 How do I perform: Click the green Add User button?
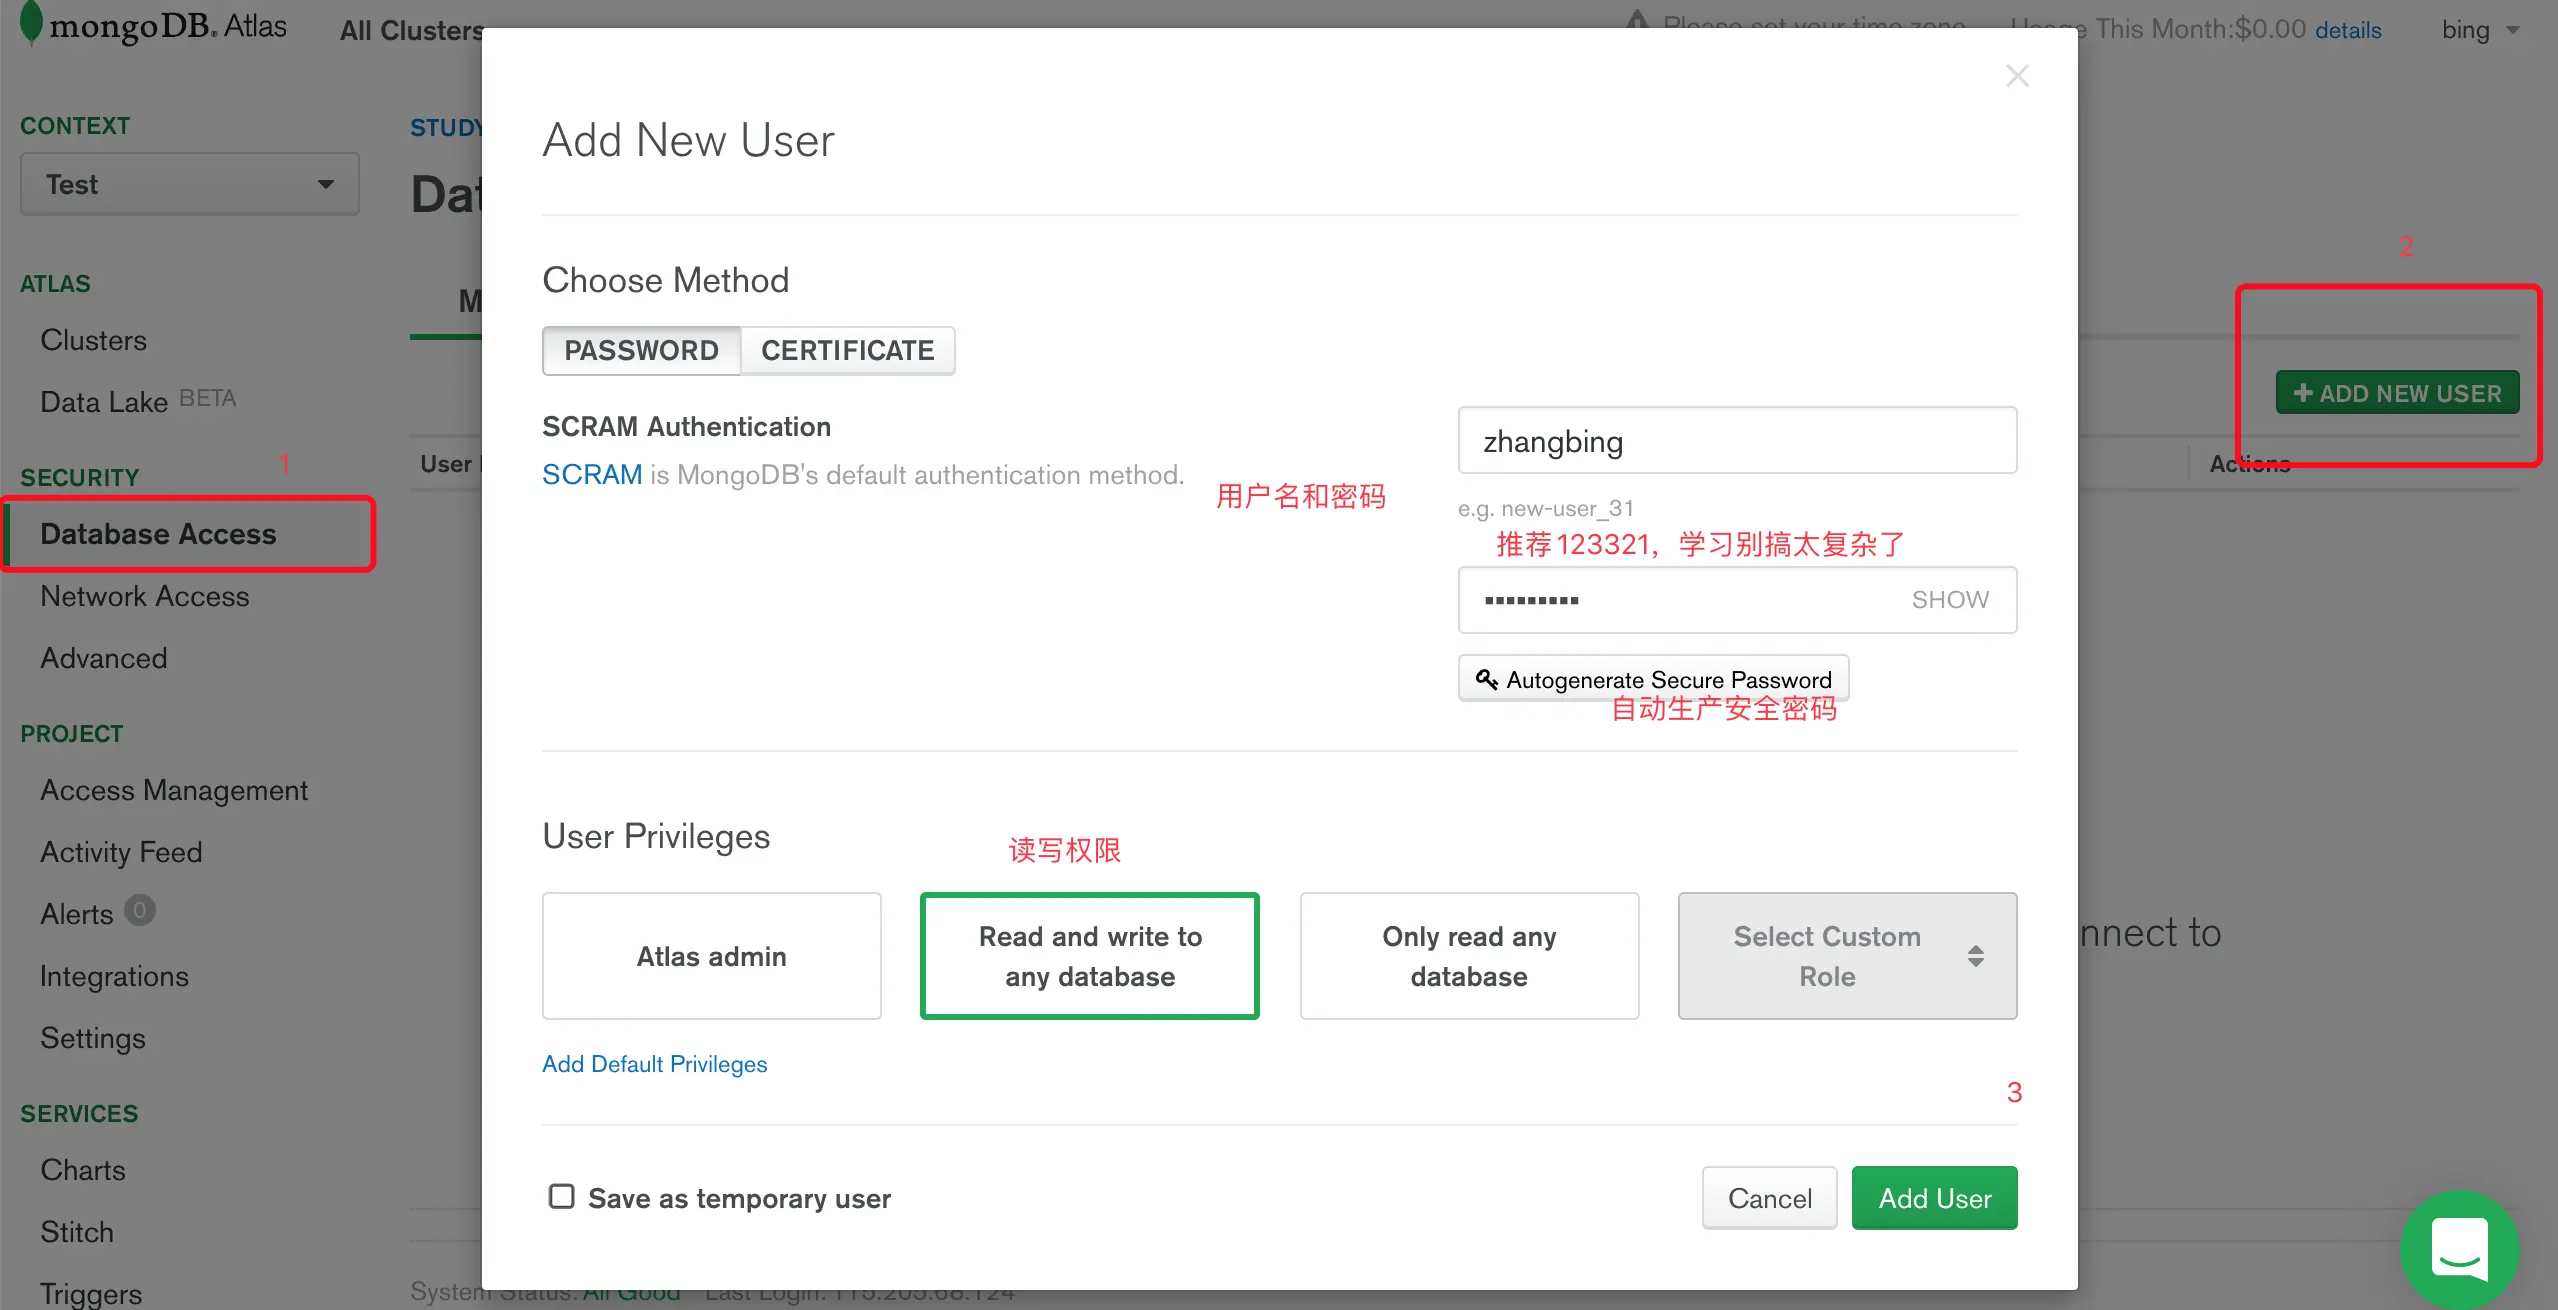pos(1933,1197)
